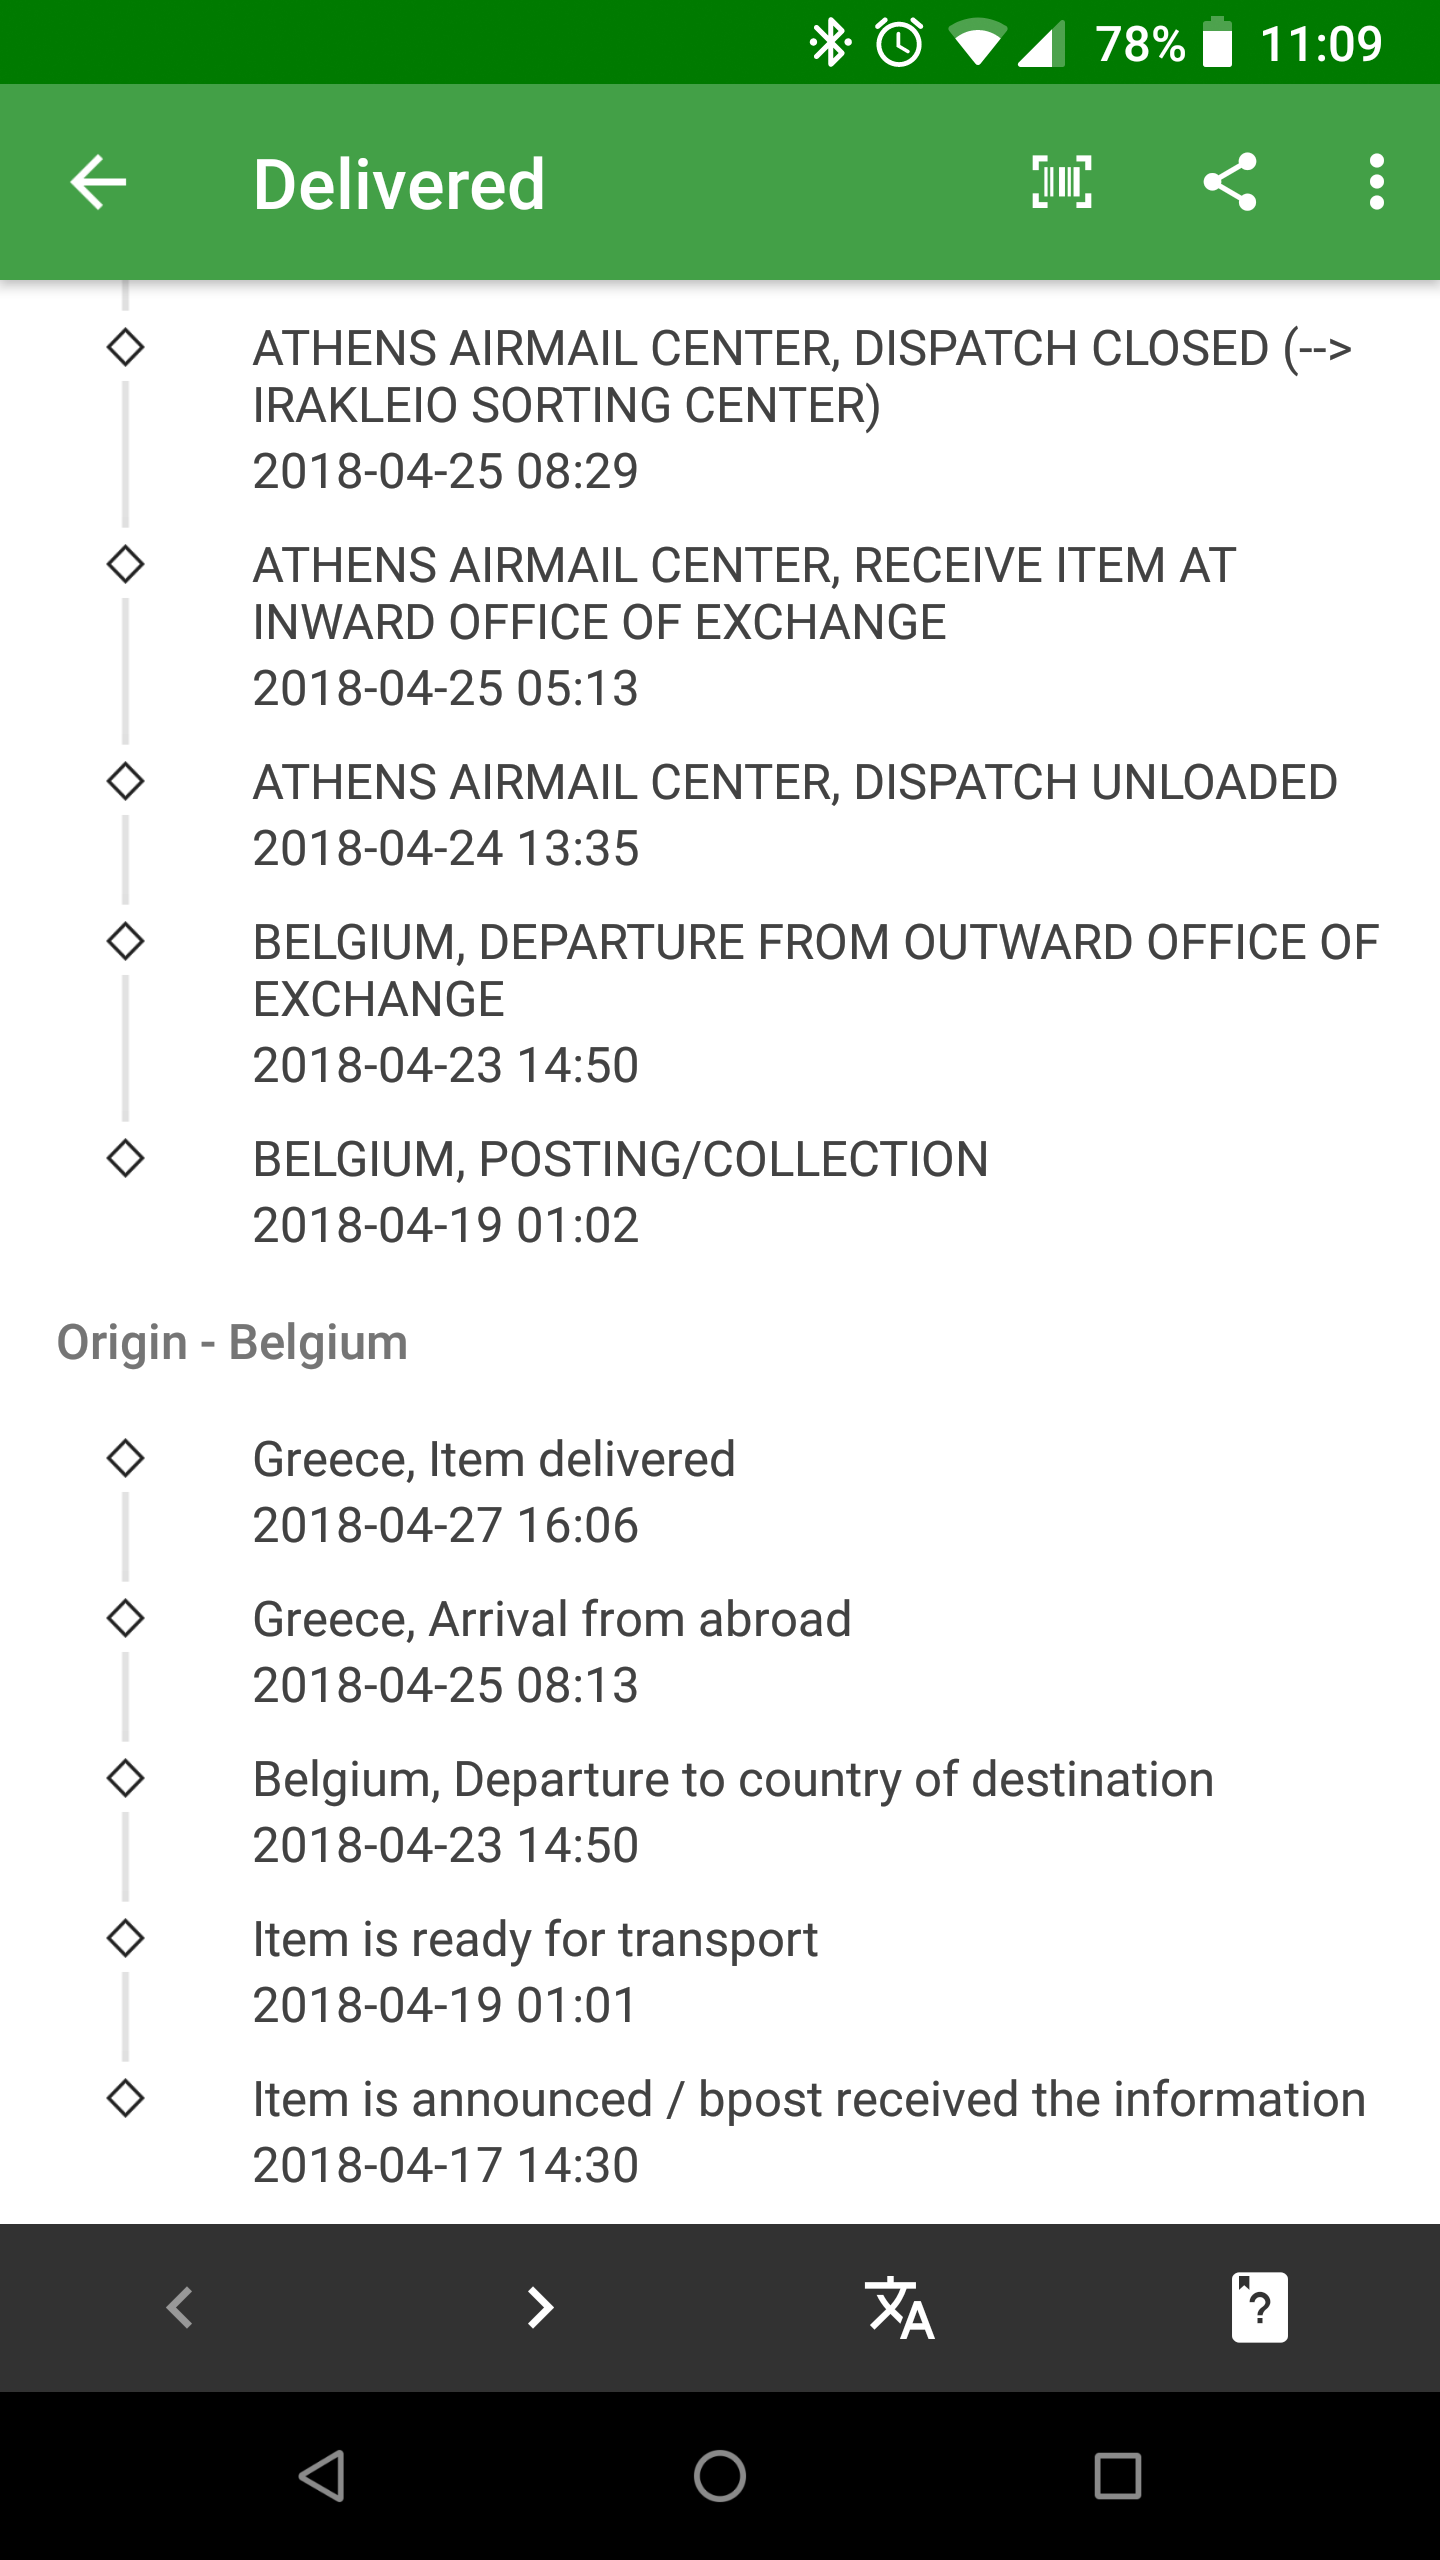The height and width of the screenshot is (2560, 1440).
Task: Tap the back arrow in header
Action: (98, 182)
